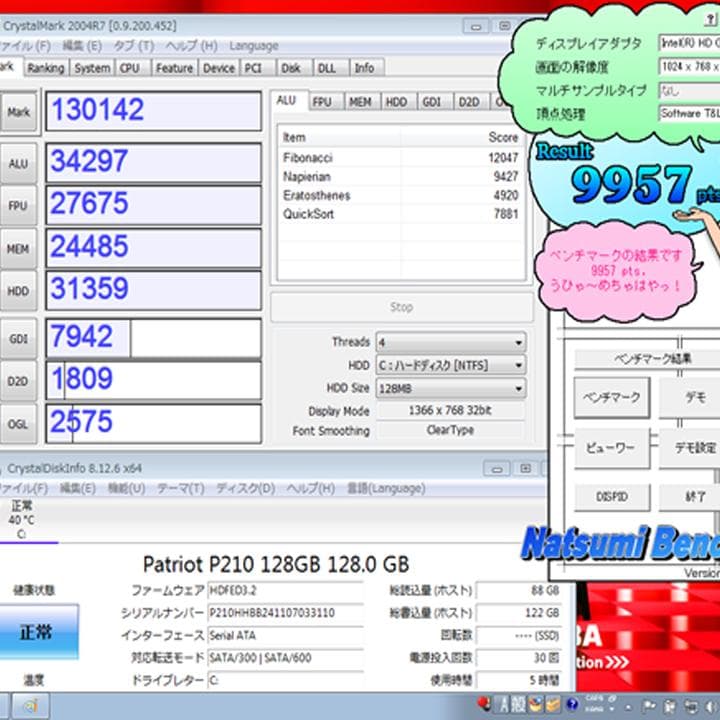Open the テーマ(T) menu in CrystalDiskInfo

tap(180, 489)
